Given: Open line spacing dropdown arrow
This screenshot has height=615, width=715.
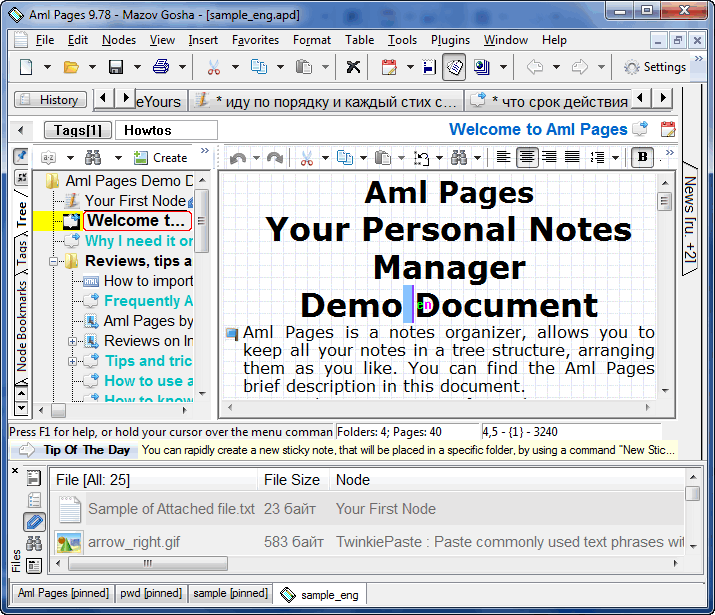Looking at the screenshot, I should pos(615,158).
